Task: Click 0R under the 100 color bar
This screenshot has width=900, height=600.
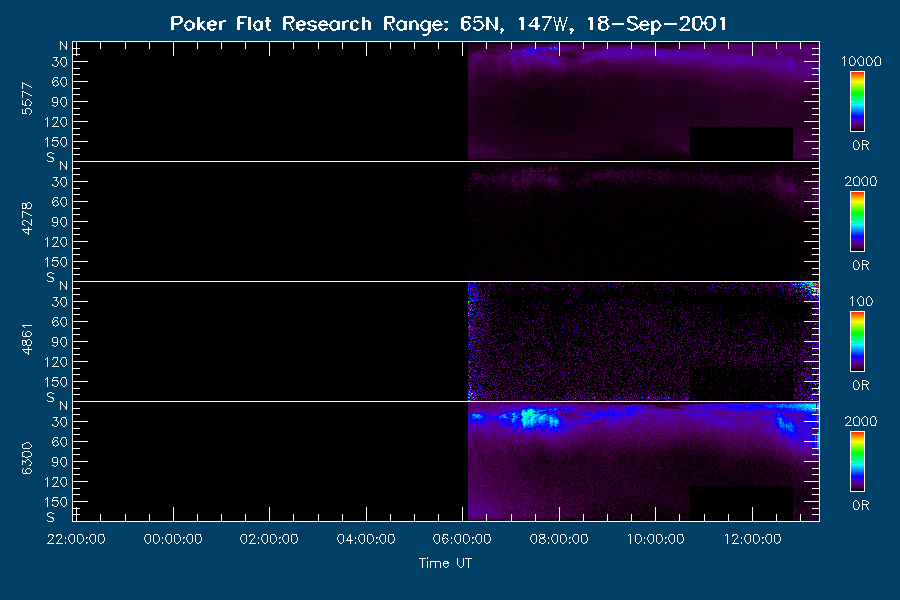Action: pos(861,385)
